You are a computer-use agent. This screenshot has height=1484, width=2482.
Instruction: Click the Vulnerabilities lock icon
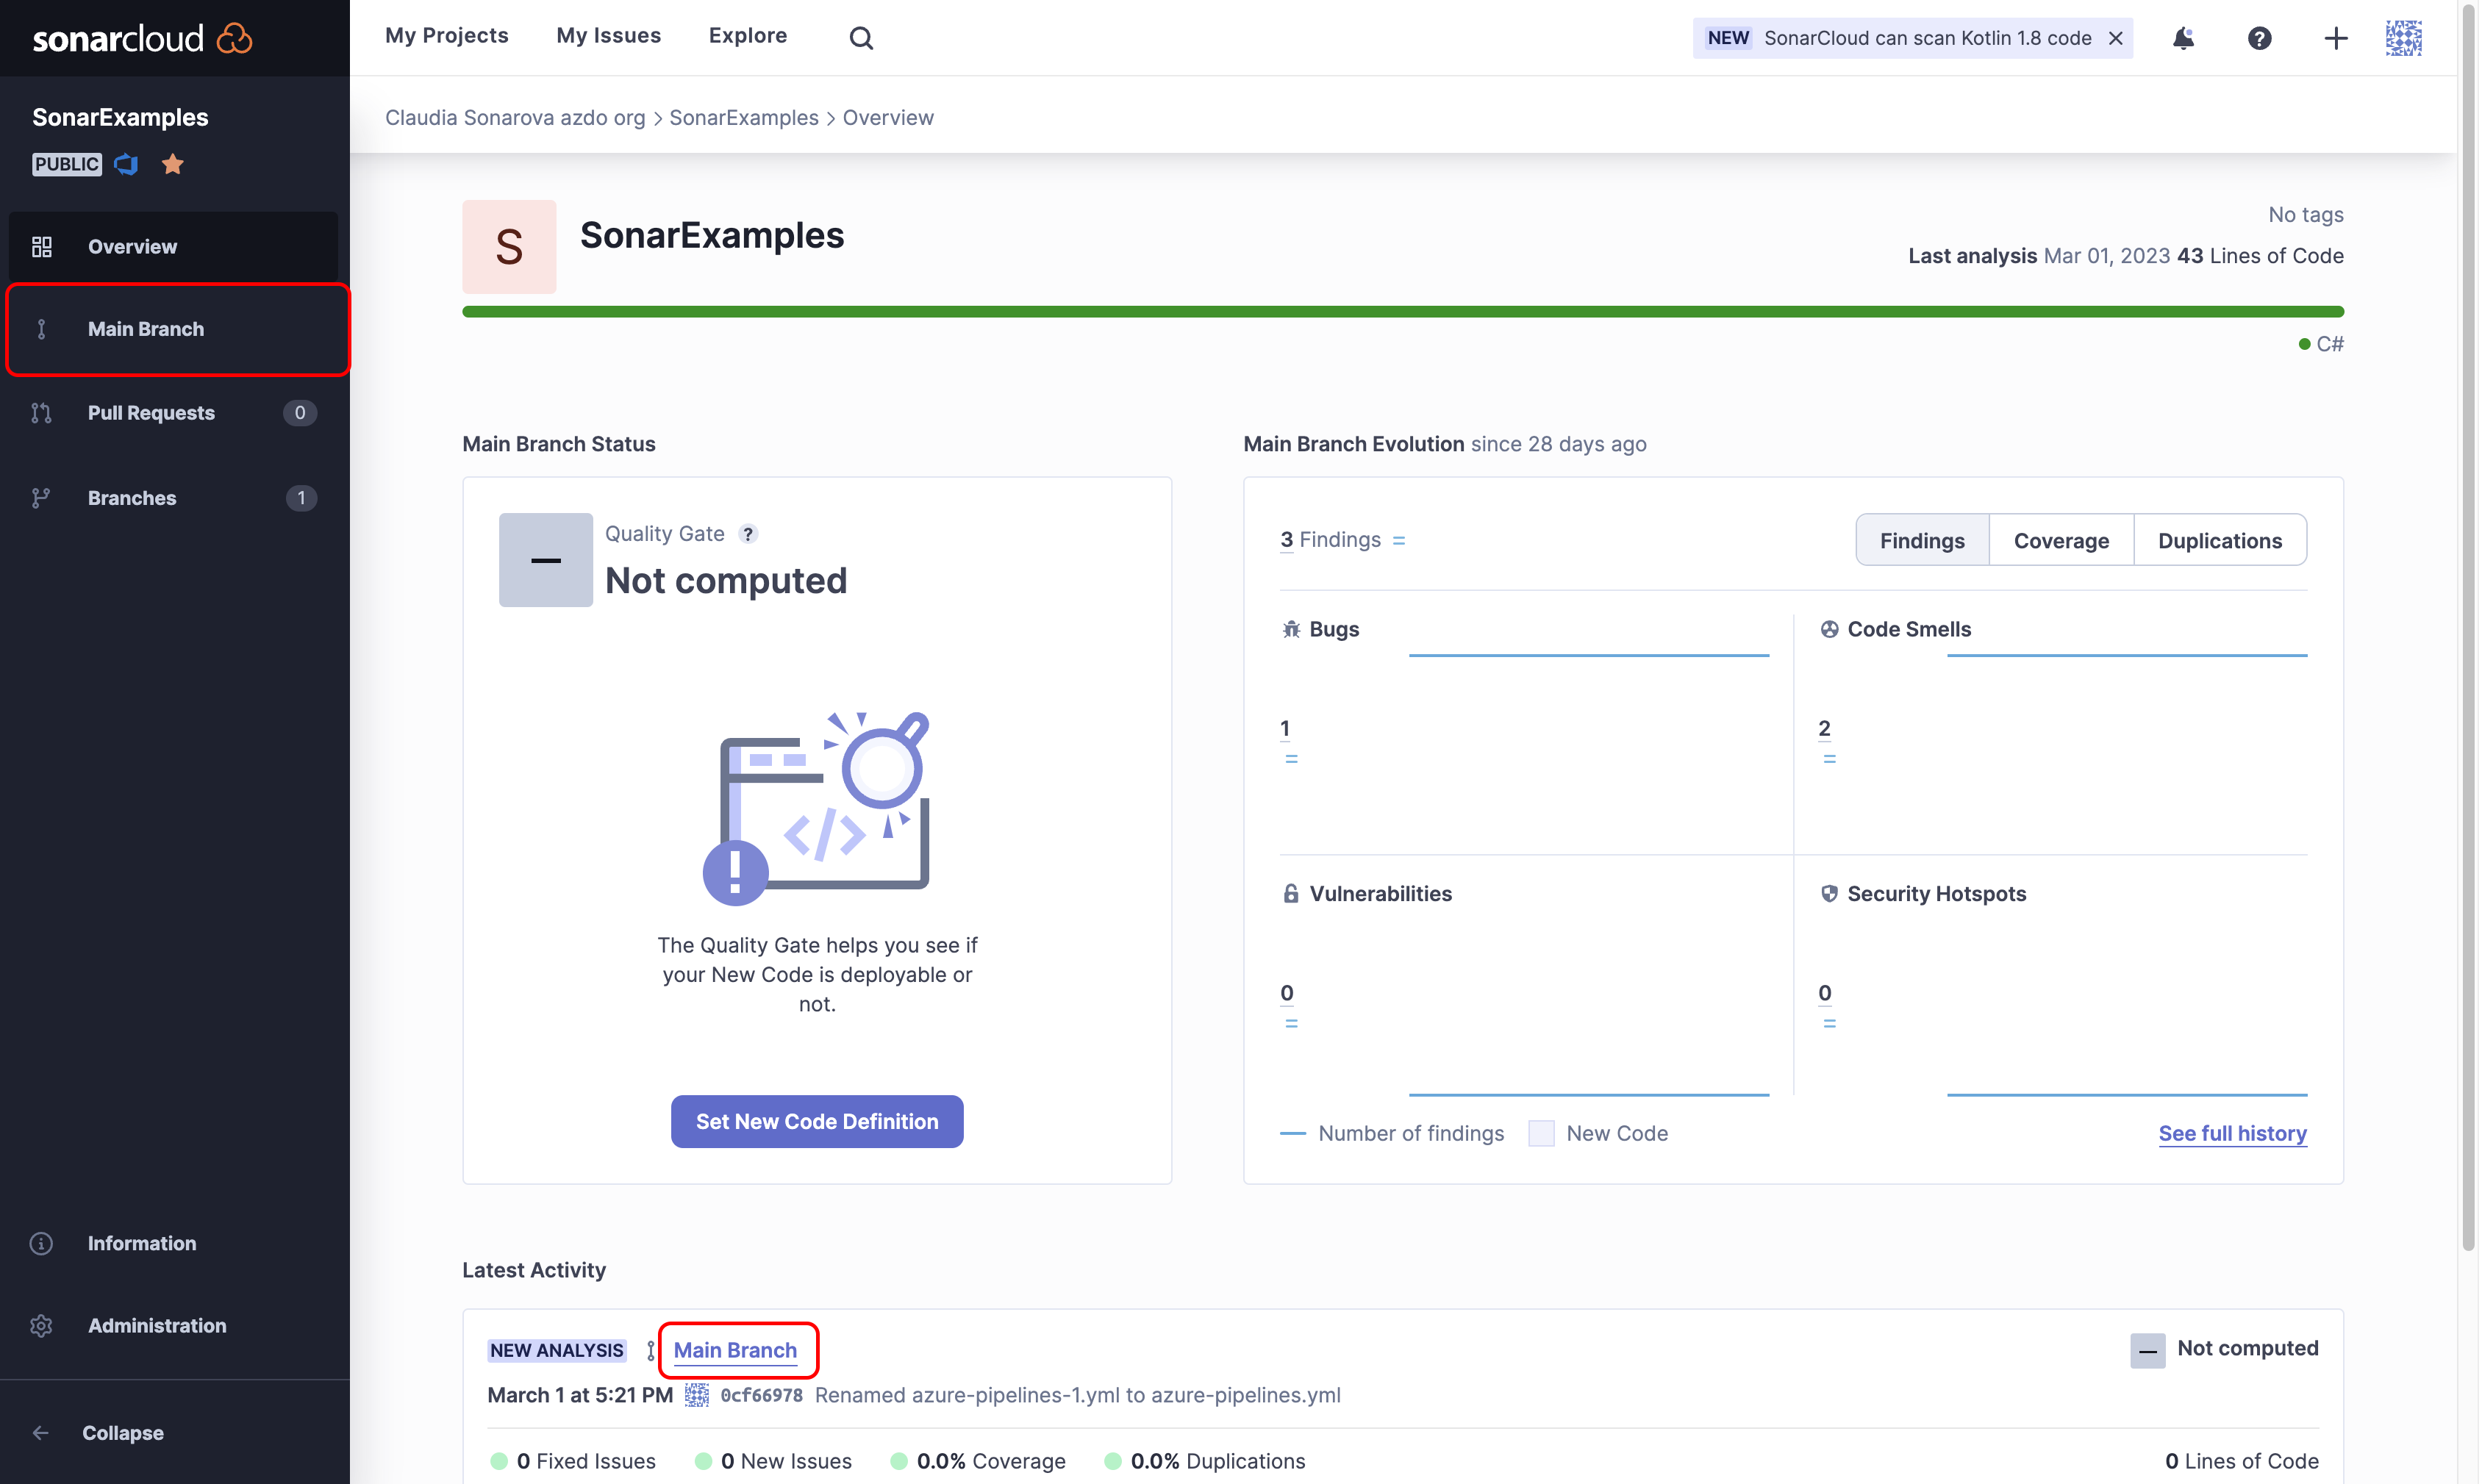(x=1291, y=894)
